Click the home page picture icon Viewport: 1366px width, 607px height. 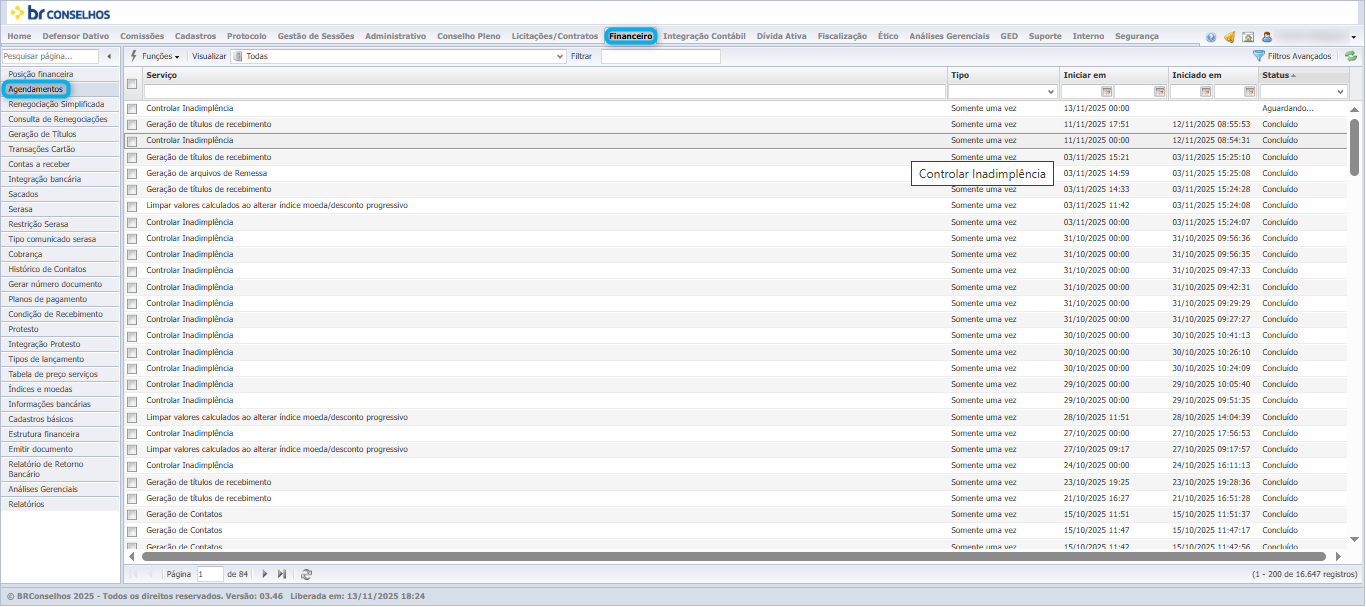[x=1248, y=37]
